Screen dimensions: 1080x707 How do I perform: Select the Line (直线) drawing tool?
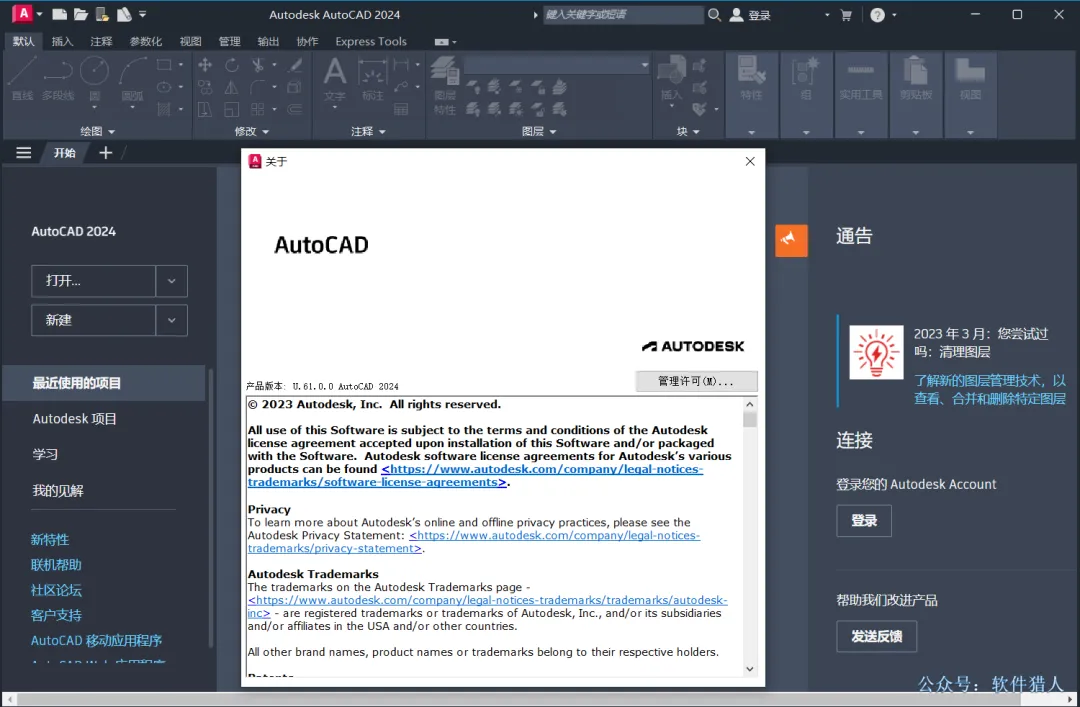click(22, 79)
